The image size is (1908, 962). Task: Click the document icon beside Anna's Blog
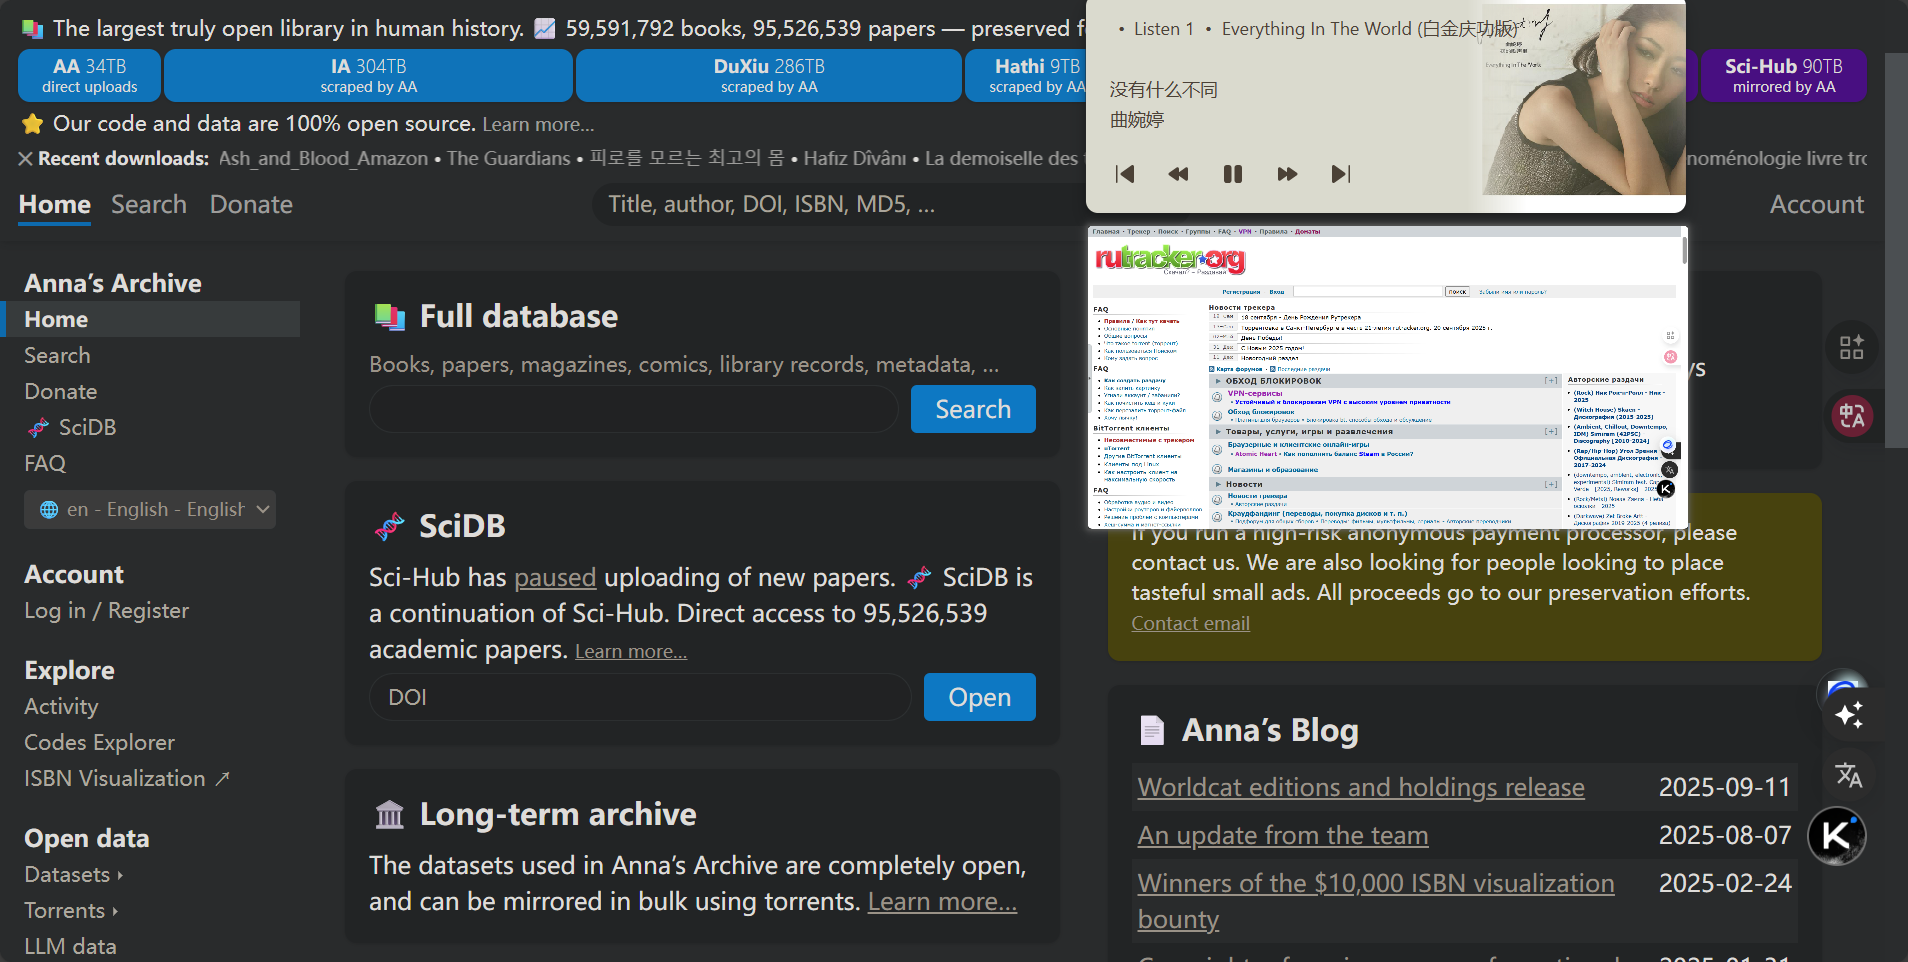(x=1152, y=731)
